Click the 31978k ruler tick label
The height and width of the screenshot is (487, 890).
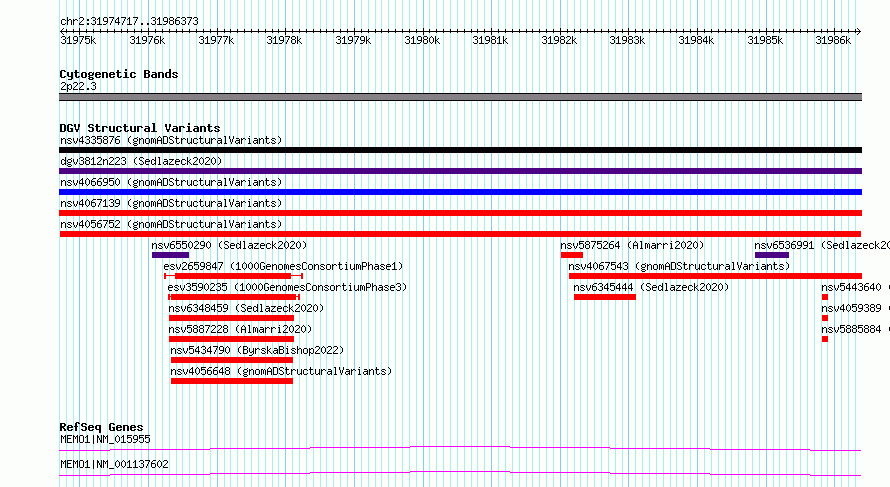point(284,40)
